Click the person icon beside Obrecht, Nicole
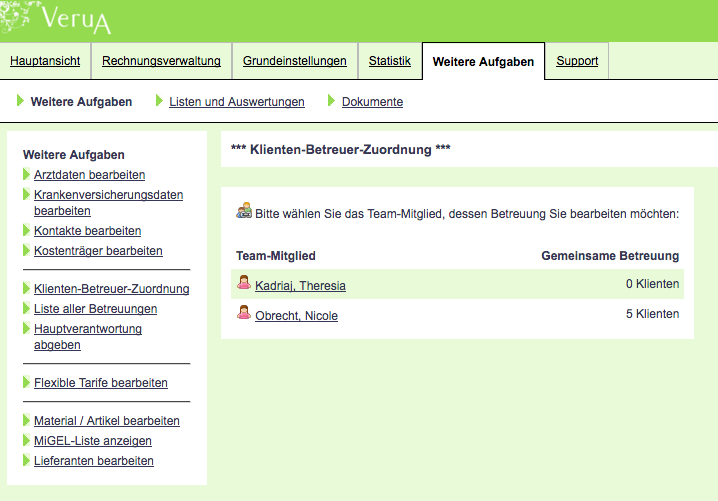 tap(244, 314)
